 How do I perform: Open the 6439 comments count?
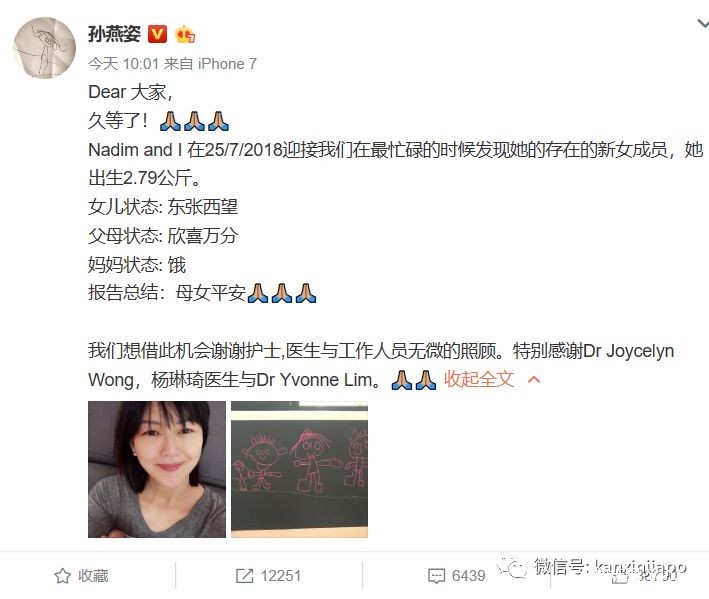tap(468, 575)
